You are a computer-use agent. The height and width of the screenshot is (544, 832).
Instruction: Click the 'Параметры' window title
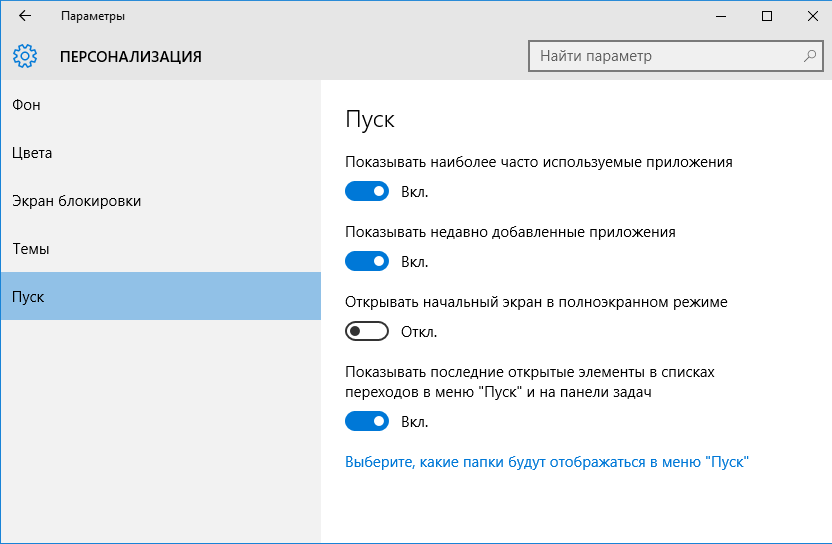93,16
